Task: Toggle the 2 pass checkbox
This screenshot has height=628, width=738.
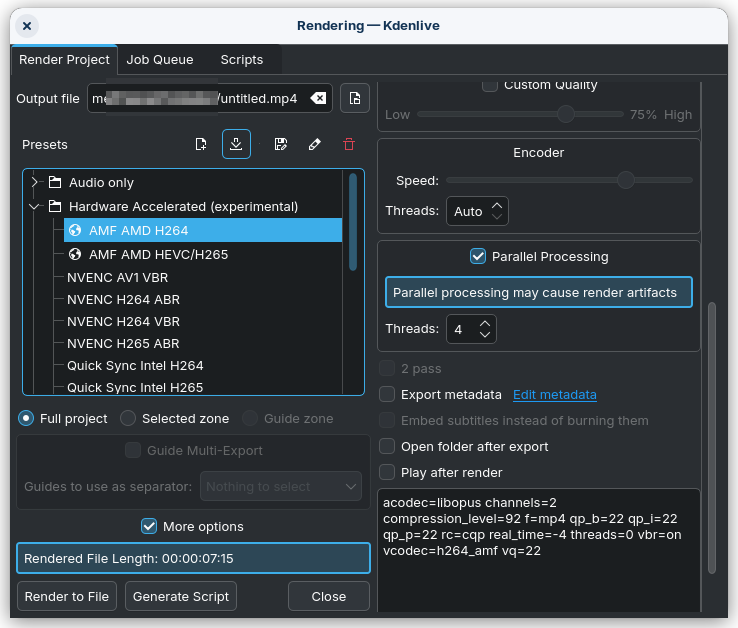Action: click(387, 369)
